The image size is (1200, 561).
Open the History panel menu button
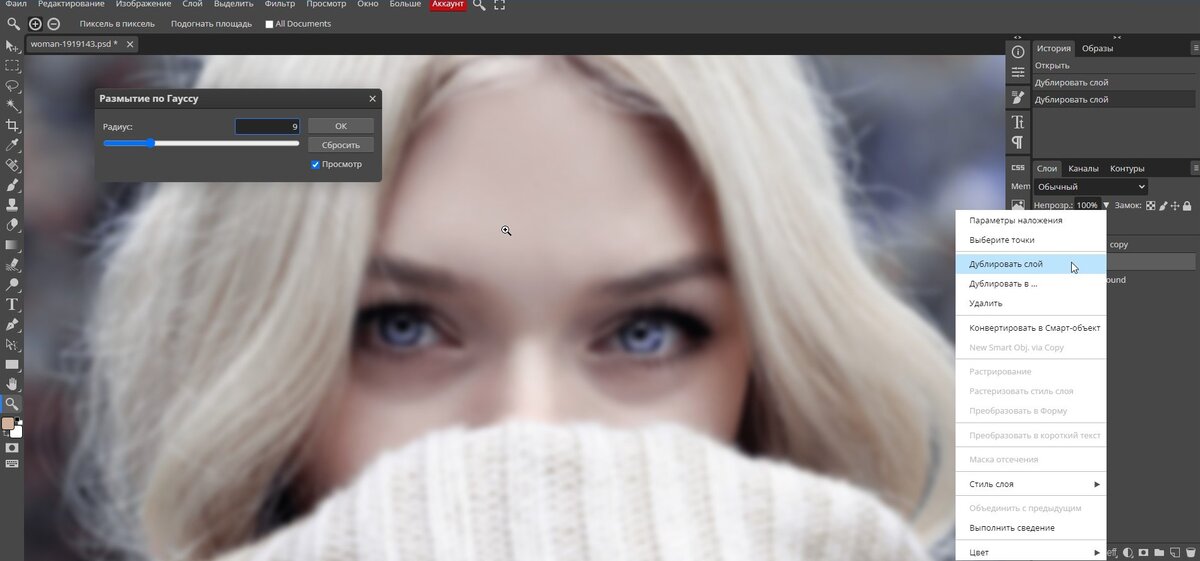point(1193,48)
